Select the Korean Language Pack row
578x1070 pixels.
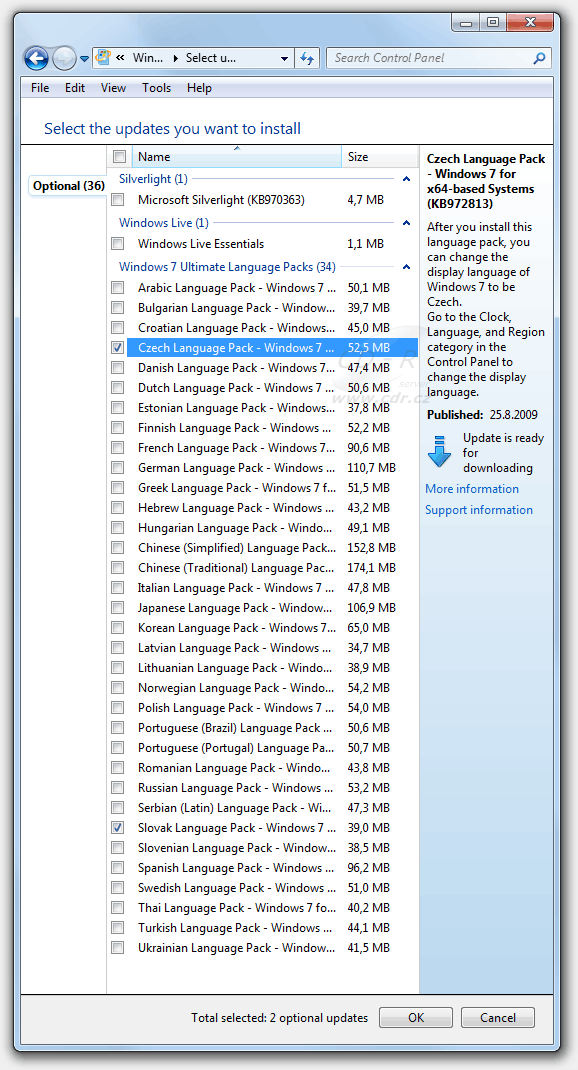tap(272, 628)
